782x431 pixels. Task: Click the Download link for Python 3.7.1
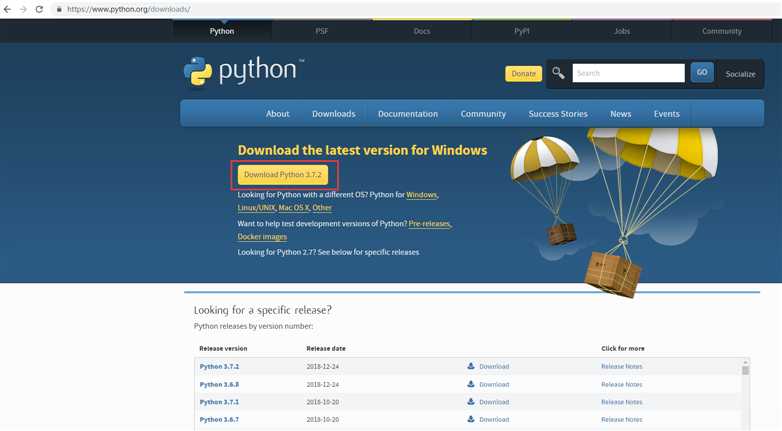coord(494,402)
